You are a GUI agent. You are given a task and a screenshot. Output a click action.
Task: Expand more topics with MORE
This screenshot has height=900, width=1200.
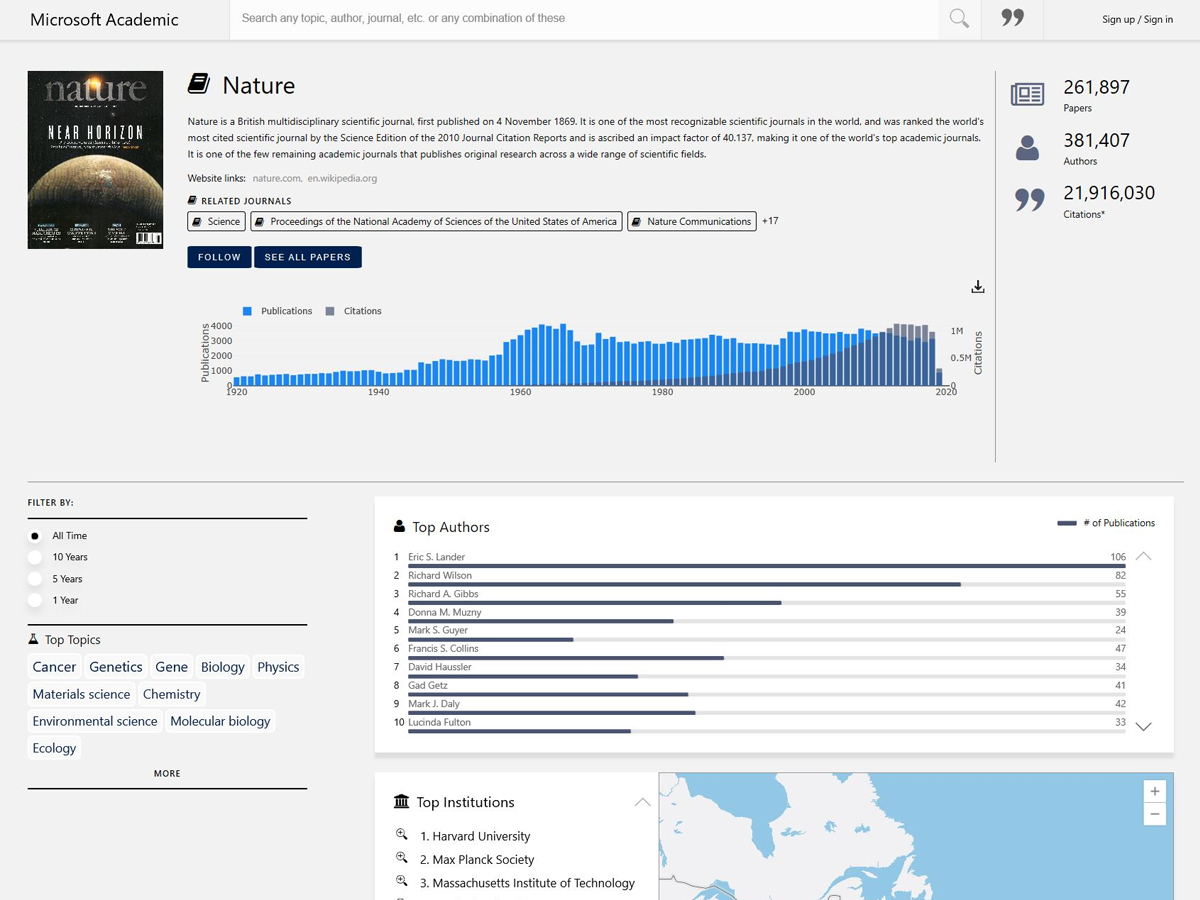[x=167, y=773]
